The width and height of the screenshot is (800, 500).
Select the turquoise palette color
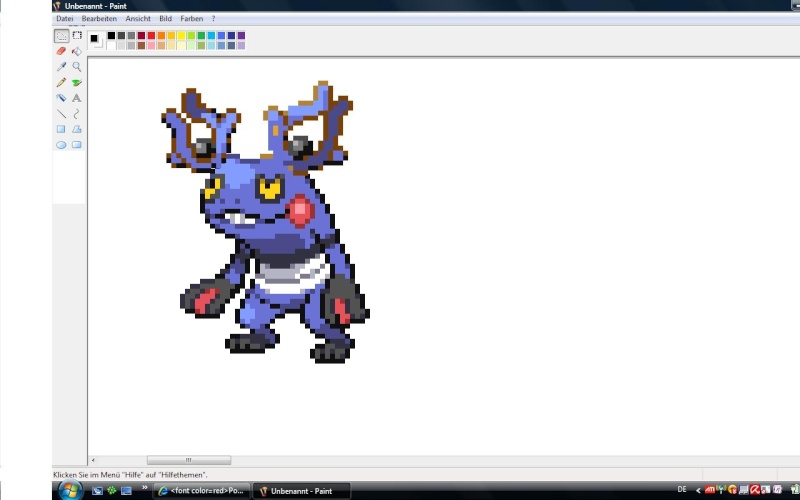[211, 35]
